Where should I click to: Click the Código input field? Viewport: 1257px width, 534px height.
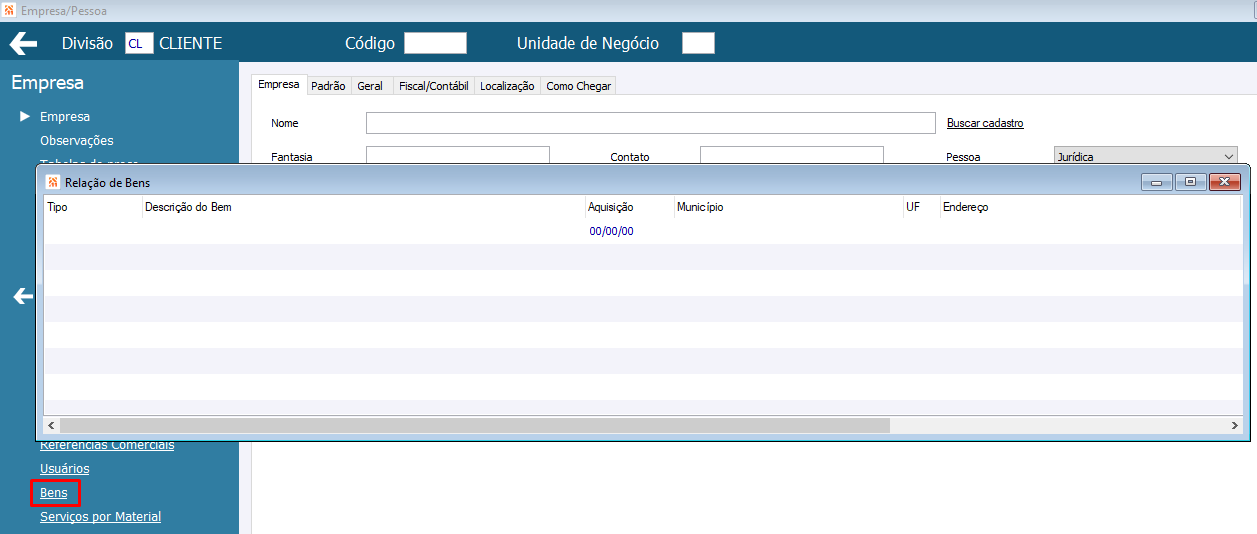(435, 43)
